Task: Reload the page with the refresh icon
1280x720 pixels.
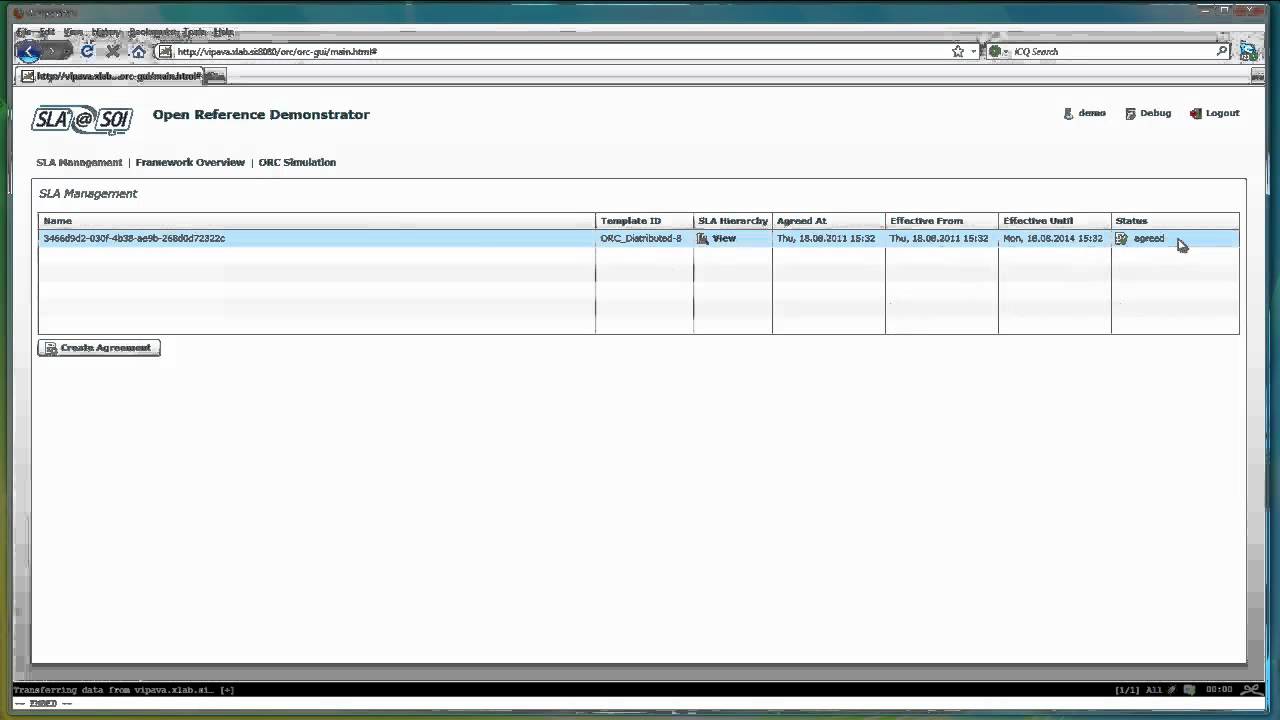Action: pos(87,51)
